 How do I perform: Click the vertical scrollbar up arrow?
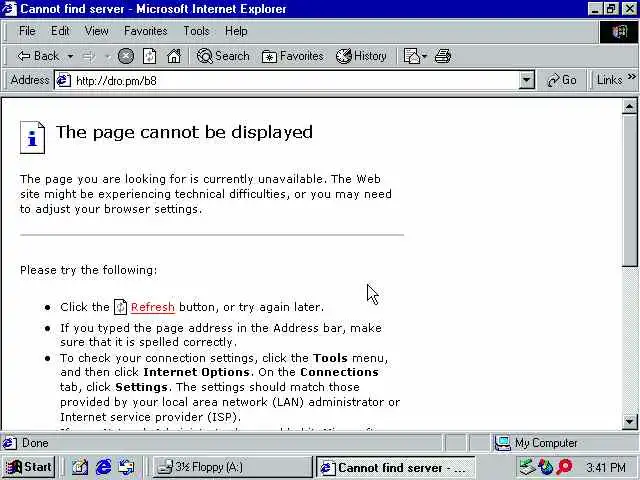point(629,107)
